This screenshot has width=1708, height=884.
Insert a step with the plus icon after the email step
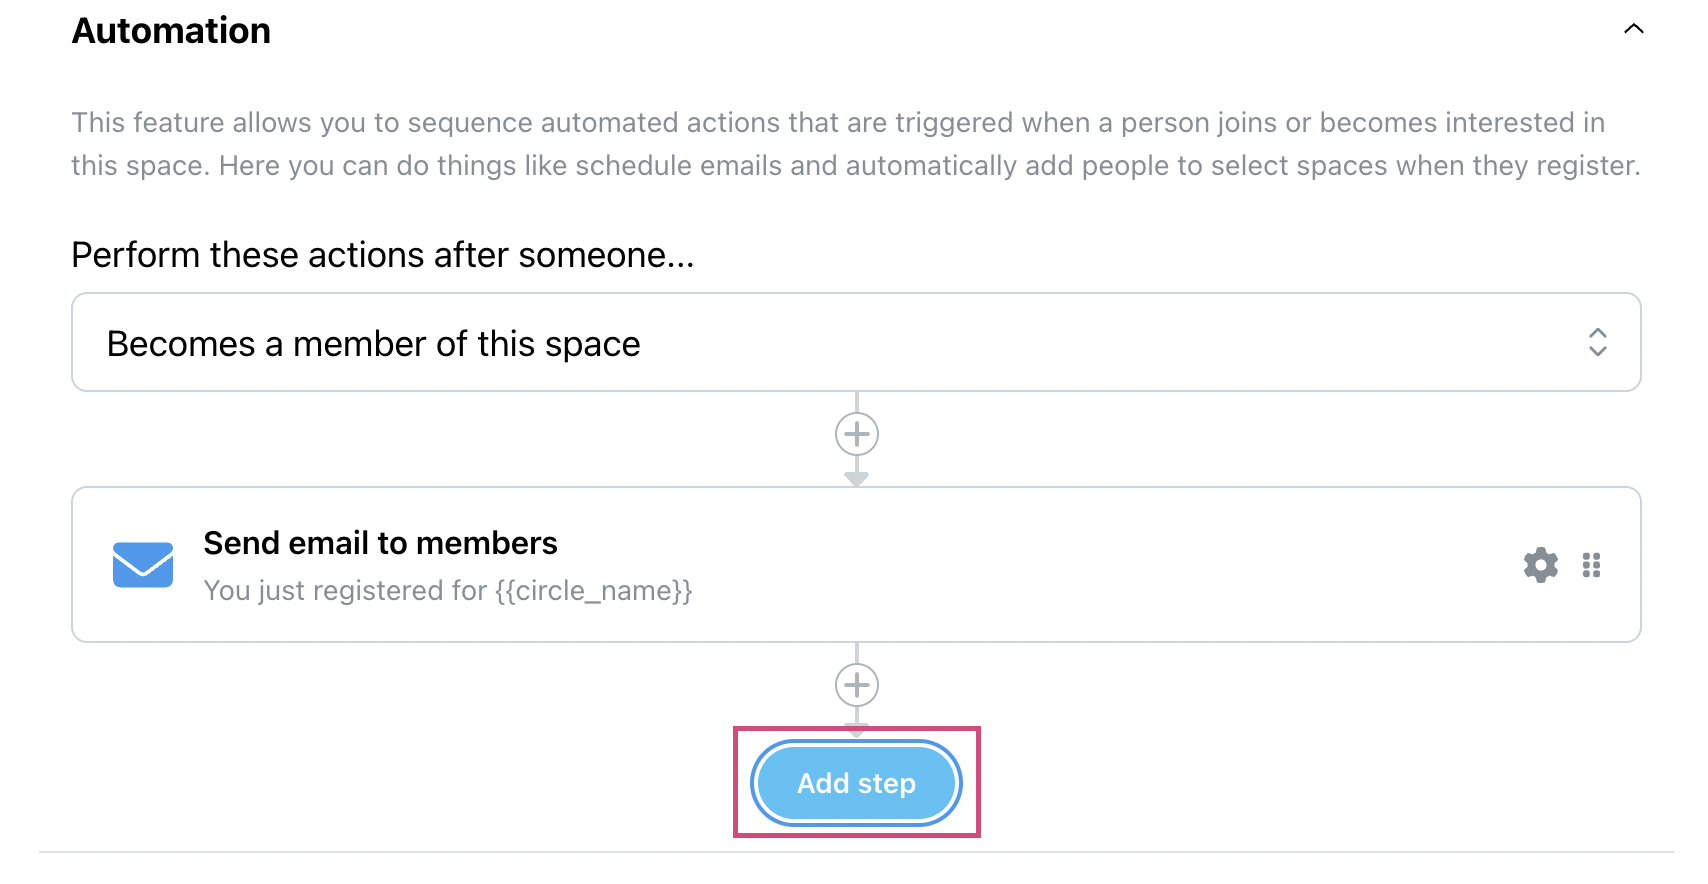[x=857, y=685]
